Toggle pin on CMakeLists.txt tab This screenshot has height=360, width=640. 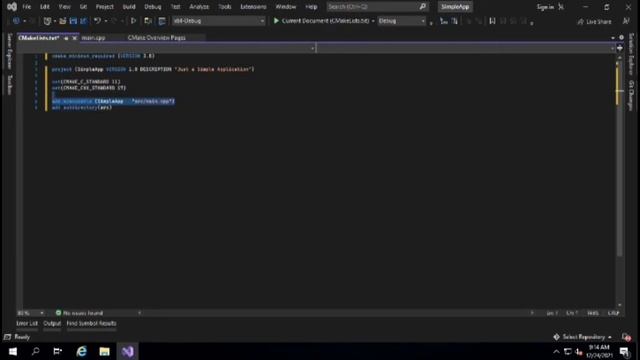point(66,38)
